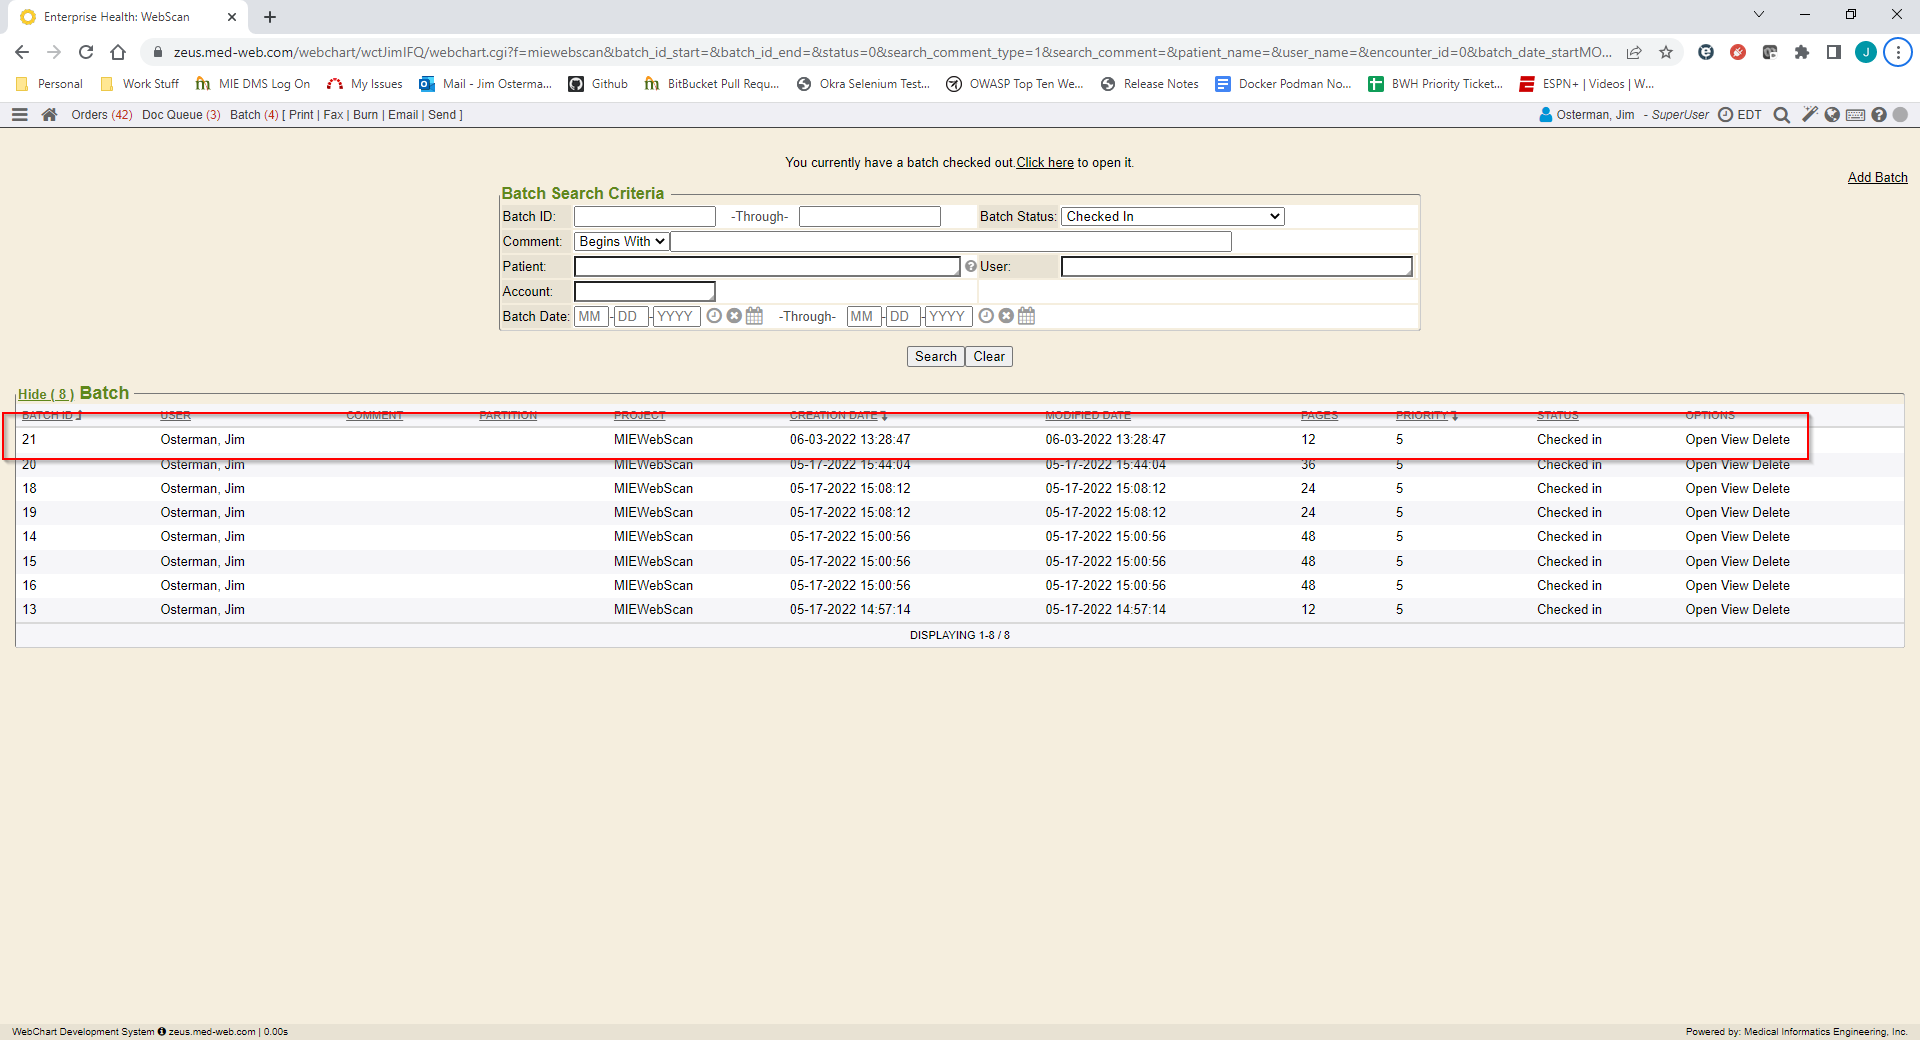The height and width of the screenshot is (1040, 1920).
Task: Sort by the STATUS column header
Action: click(1557, 415)
